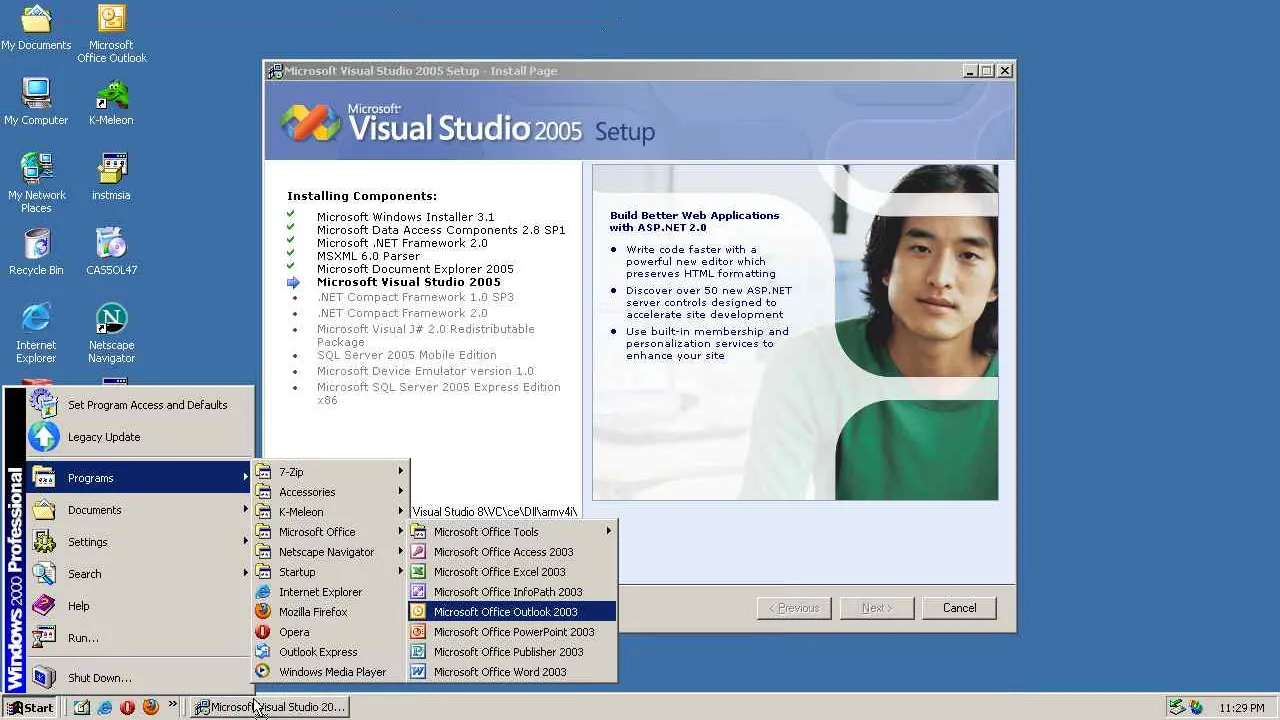Screen dimensions: 1280x720
Task: Minimize the Visual Studio Setup window
Action: pyautogui.click(x=969, y=71)
